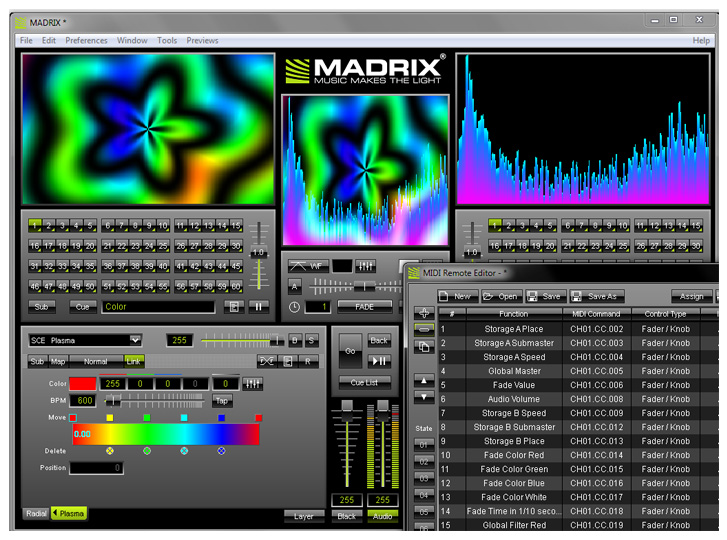Open the File menu
The height and width of the screenshot is (540, 727).
click(26, 40)
